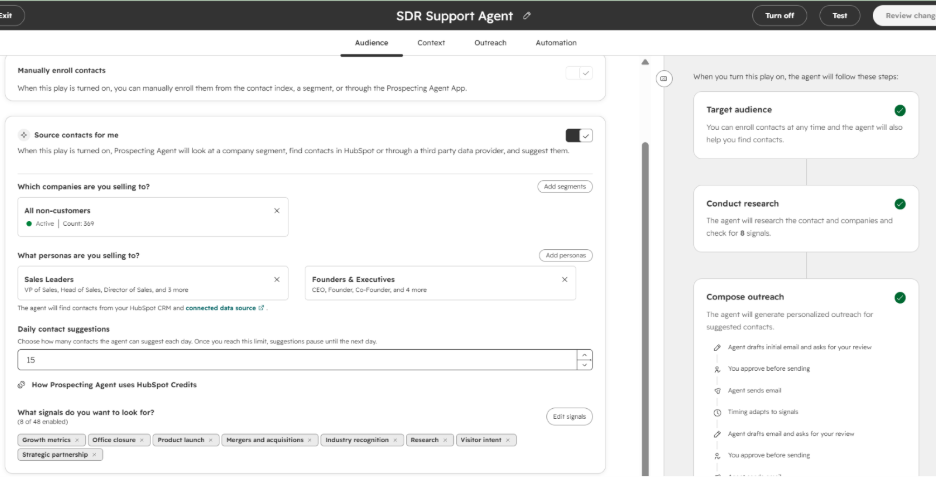Click the Conduct research green checkmark
This screenshot has height=477, width=936.
[x=900, y=204]
